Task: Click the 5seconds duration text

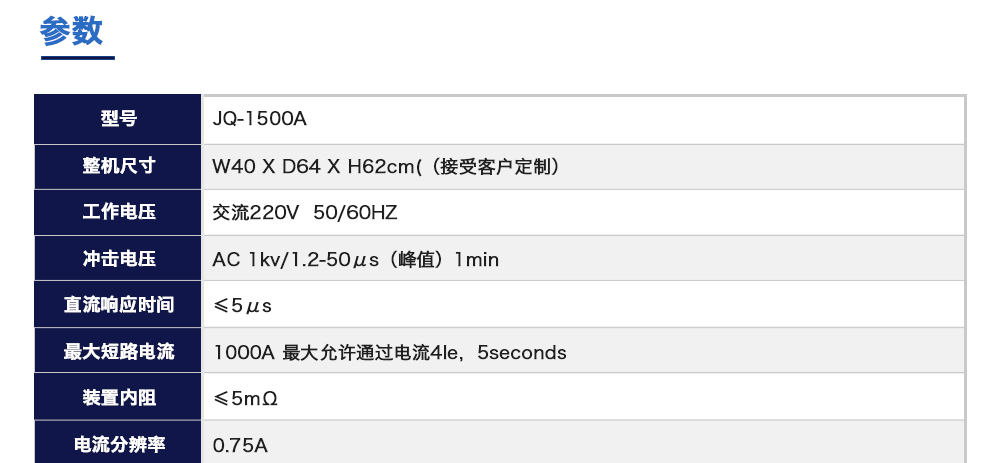Action: pyautogui.click(x=522, y=352)
